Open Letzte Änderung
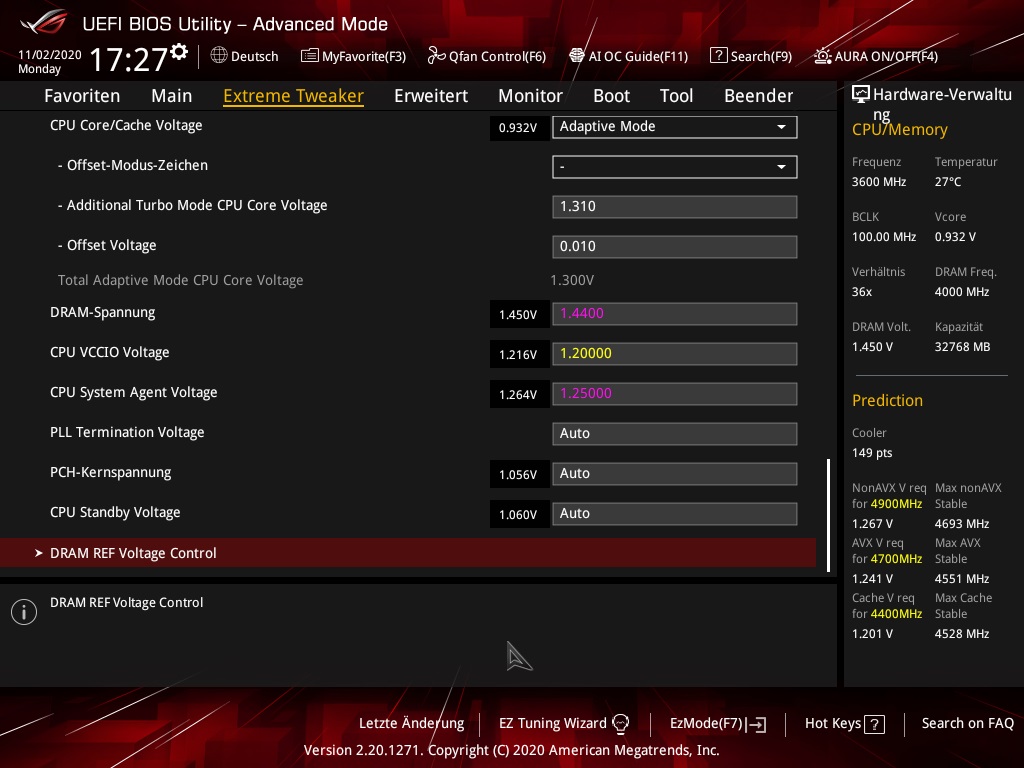 coord(411,724)
